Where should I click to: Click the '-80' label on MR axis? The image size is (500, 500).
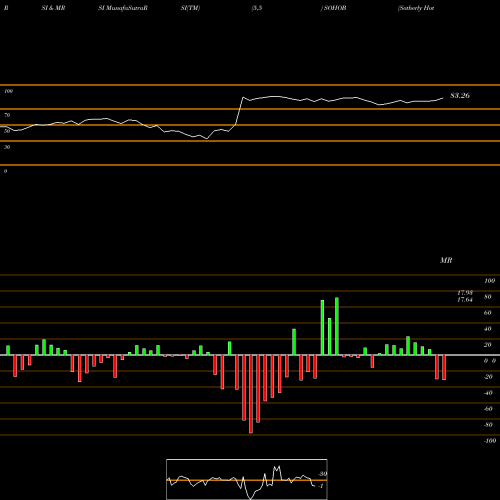point(488,425)
